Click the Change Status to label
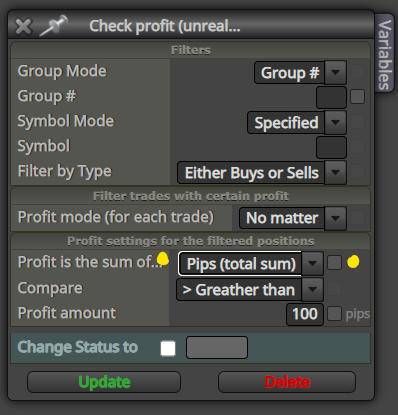 coord(77,347)
